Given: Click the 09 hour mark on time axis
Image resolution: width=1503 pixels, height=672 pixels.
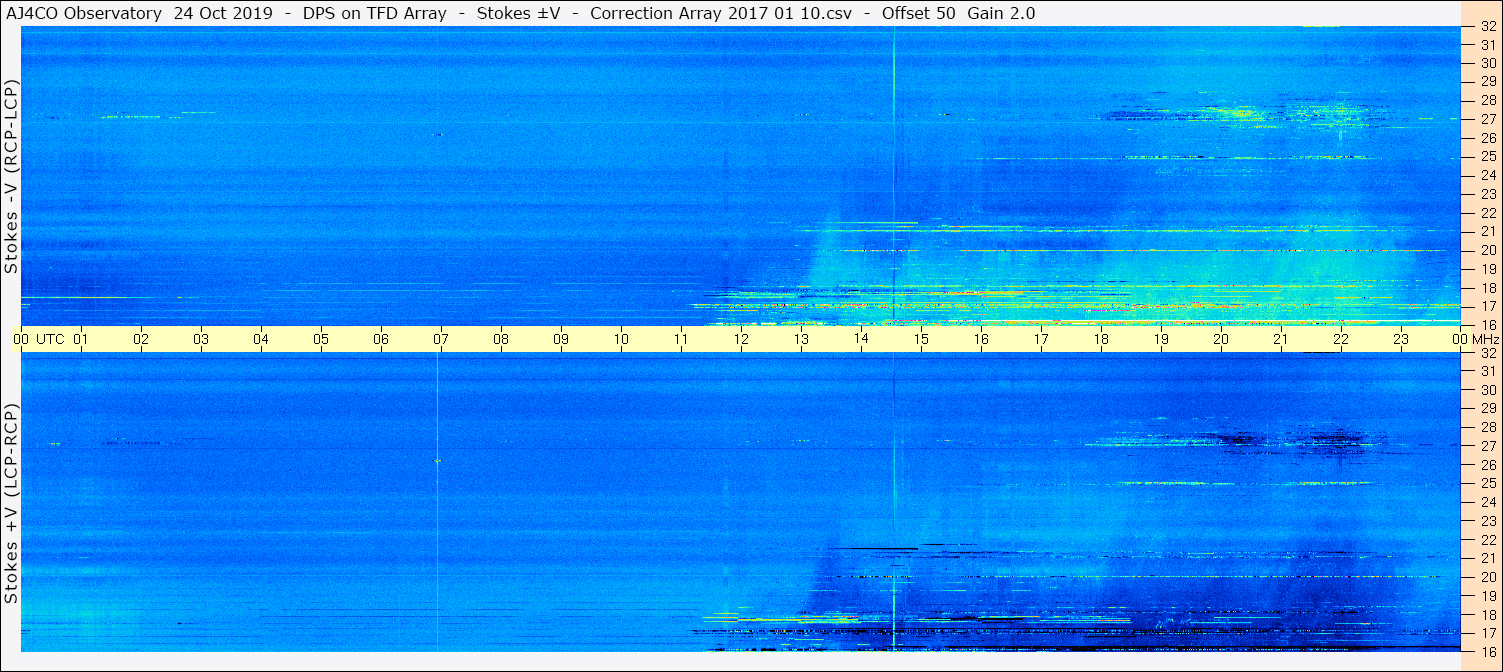Looking at the screenshot, I should pyautogui.click(x=561, y=339).
